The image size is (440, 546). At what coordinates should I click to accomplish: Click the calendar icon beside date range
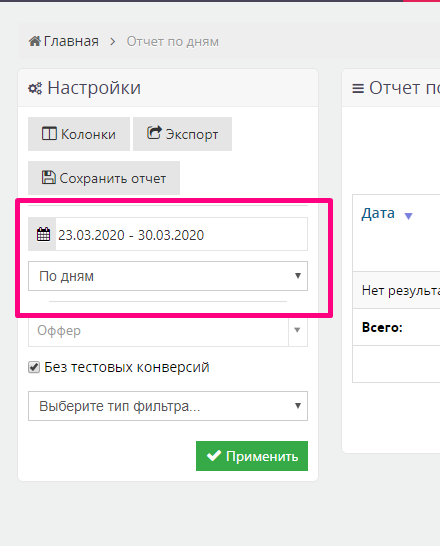tap(44, 234)
